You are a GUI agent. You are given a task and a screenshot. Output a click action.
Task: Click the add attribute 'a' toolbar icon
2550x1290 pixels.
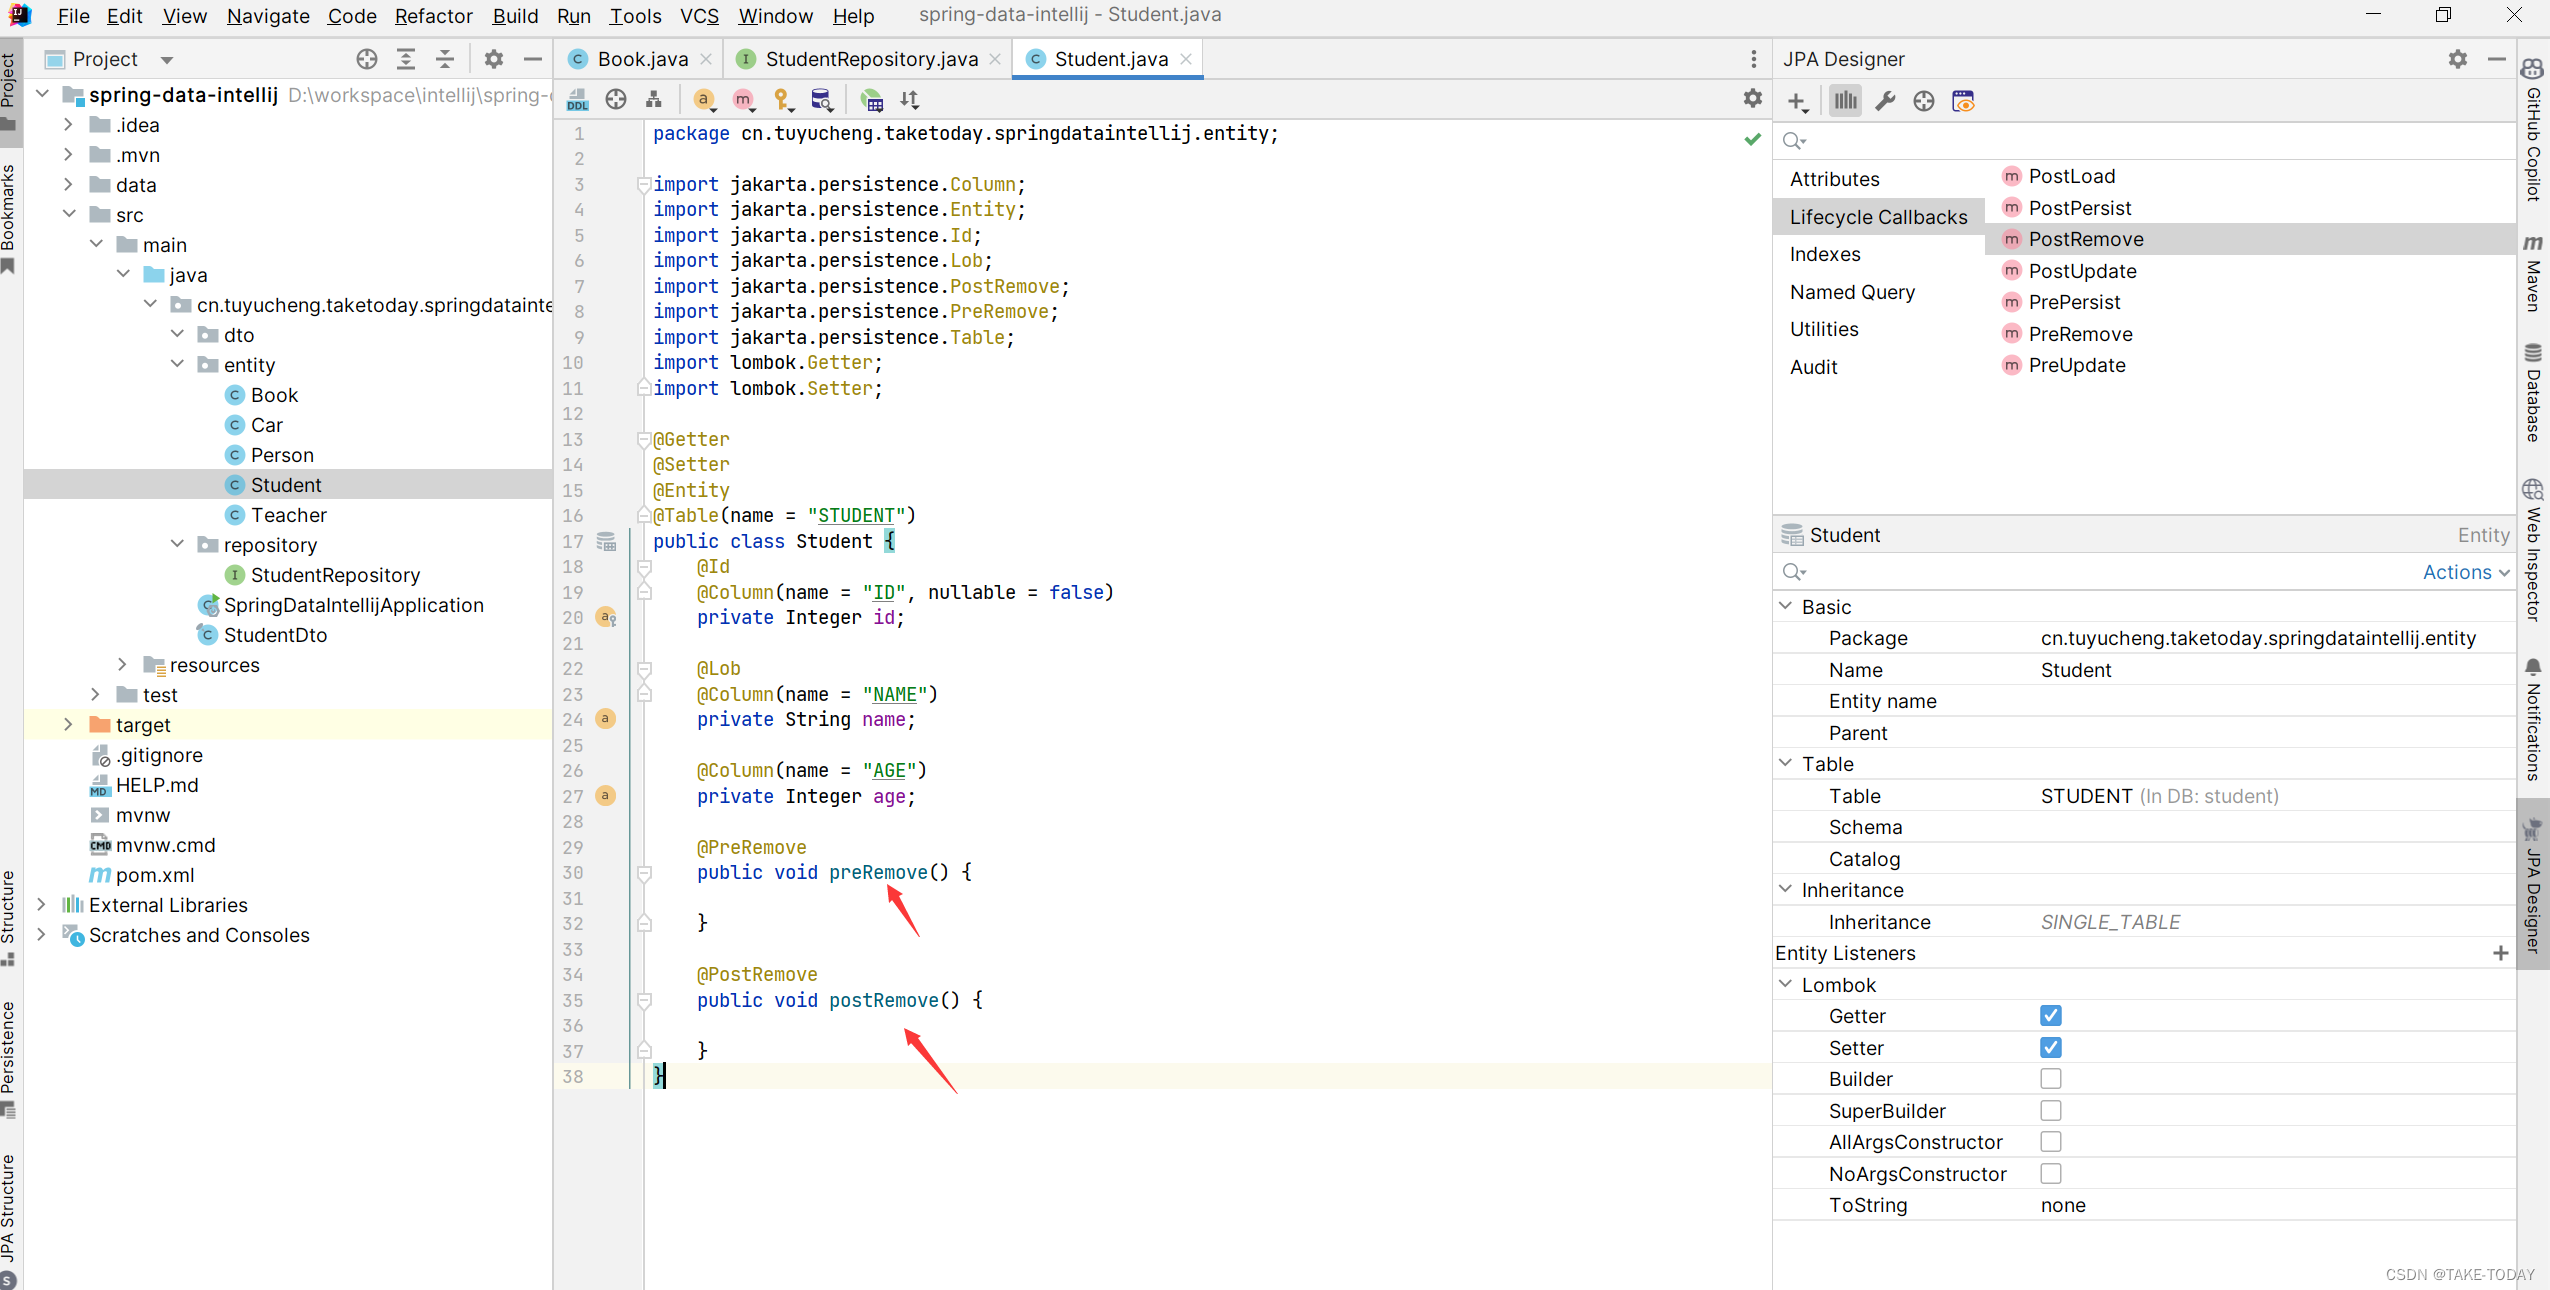704,100
